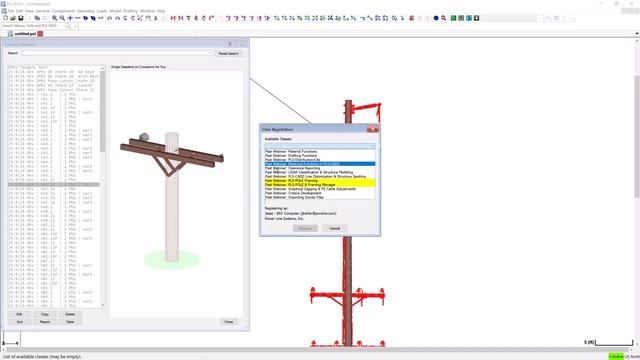Open the File menu

(x=11, y=11)
